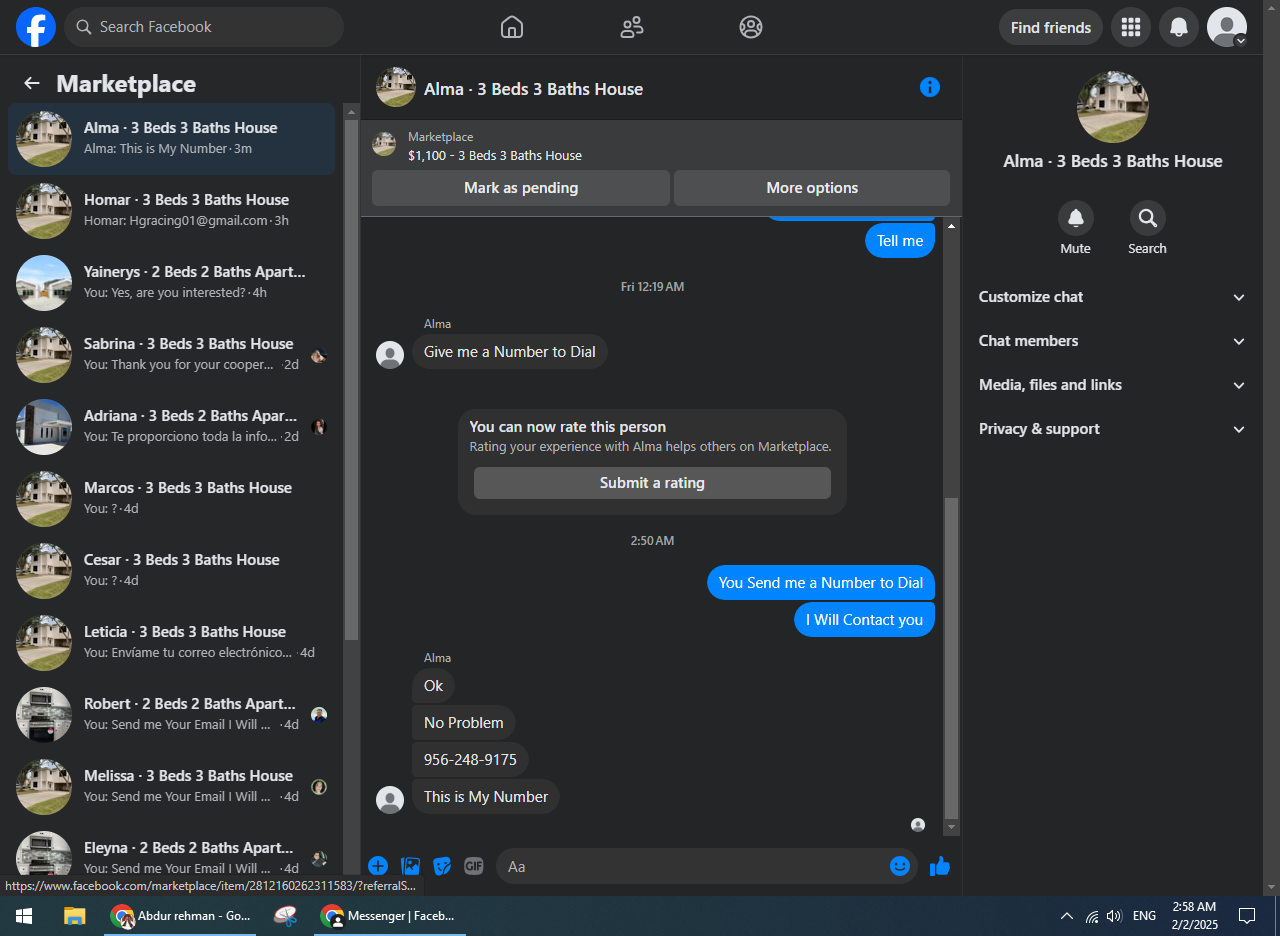Attach a photo with image icon
This screenshot has height=936, width=1280.
410,866
